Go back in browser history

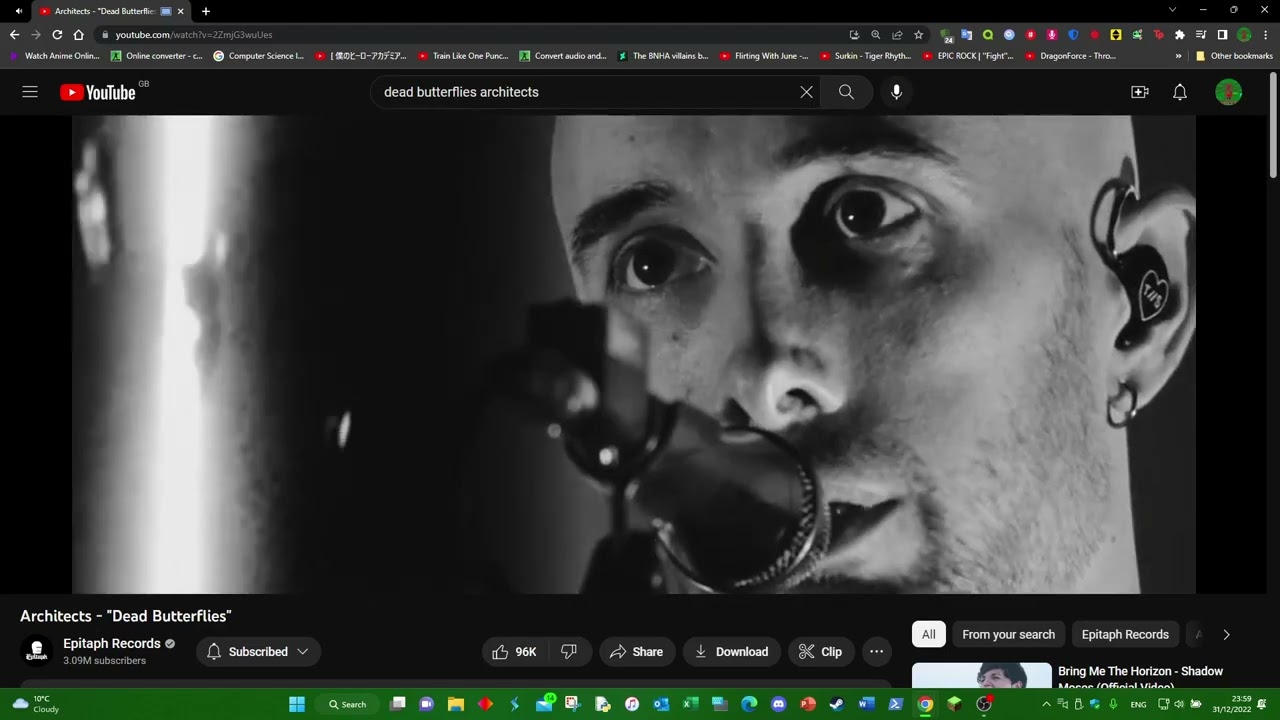(14, 34)
